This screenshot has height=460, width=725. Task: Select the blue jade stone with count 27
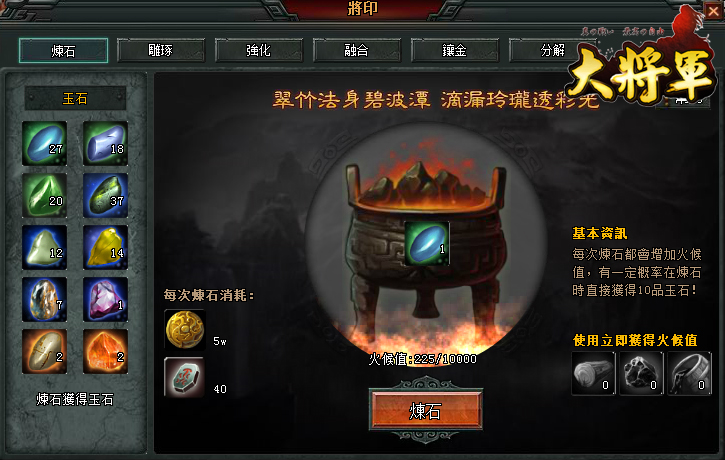pyautogui.click(x=44, y=143)
